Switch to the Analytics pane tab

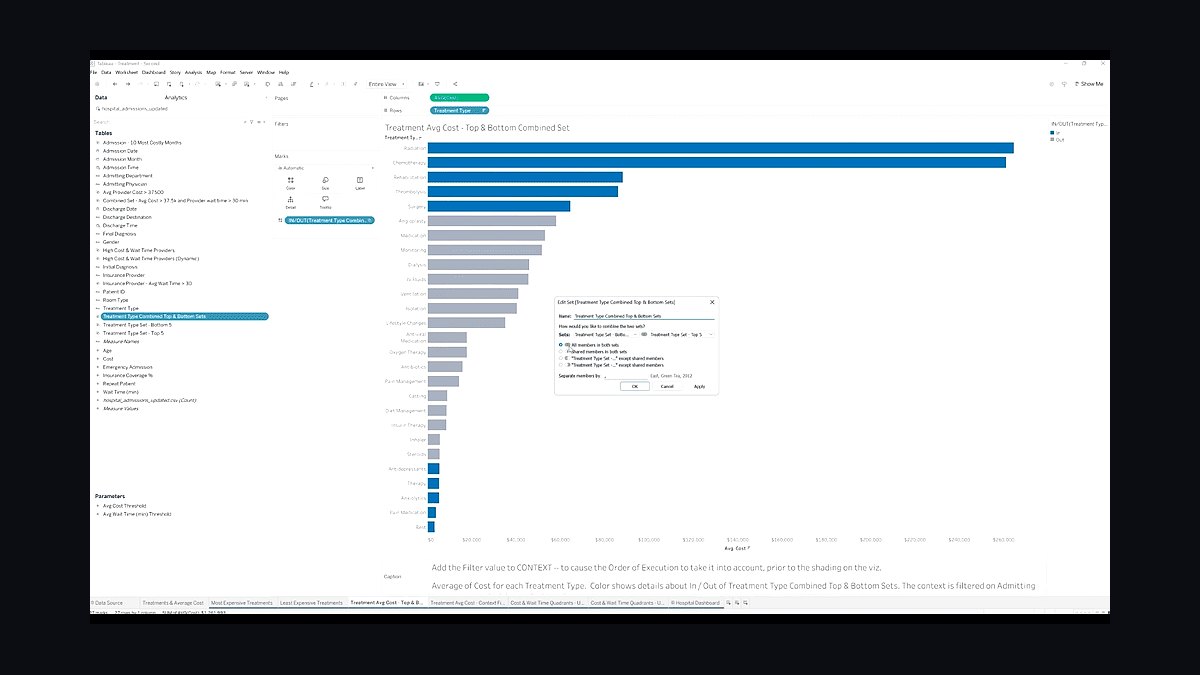[x=175, y=97]
